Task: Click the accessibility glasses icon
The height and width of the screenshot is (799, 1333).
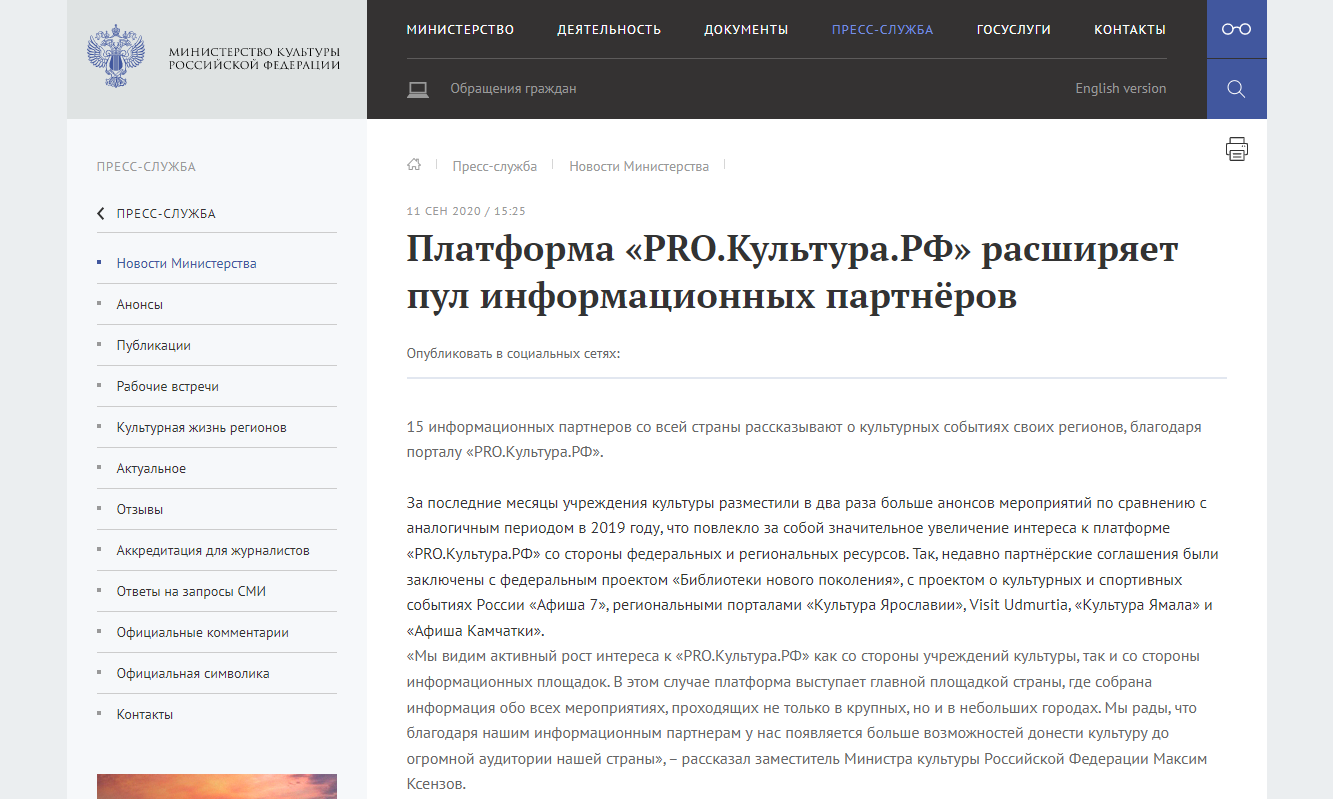Action: tap(1236, 29)
